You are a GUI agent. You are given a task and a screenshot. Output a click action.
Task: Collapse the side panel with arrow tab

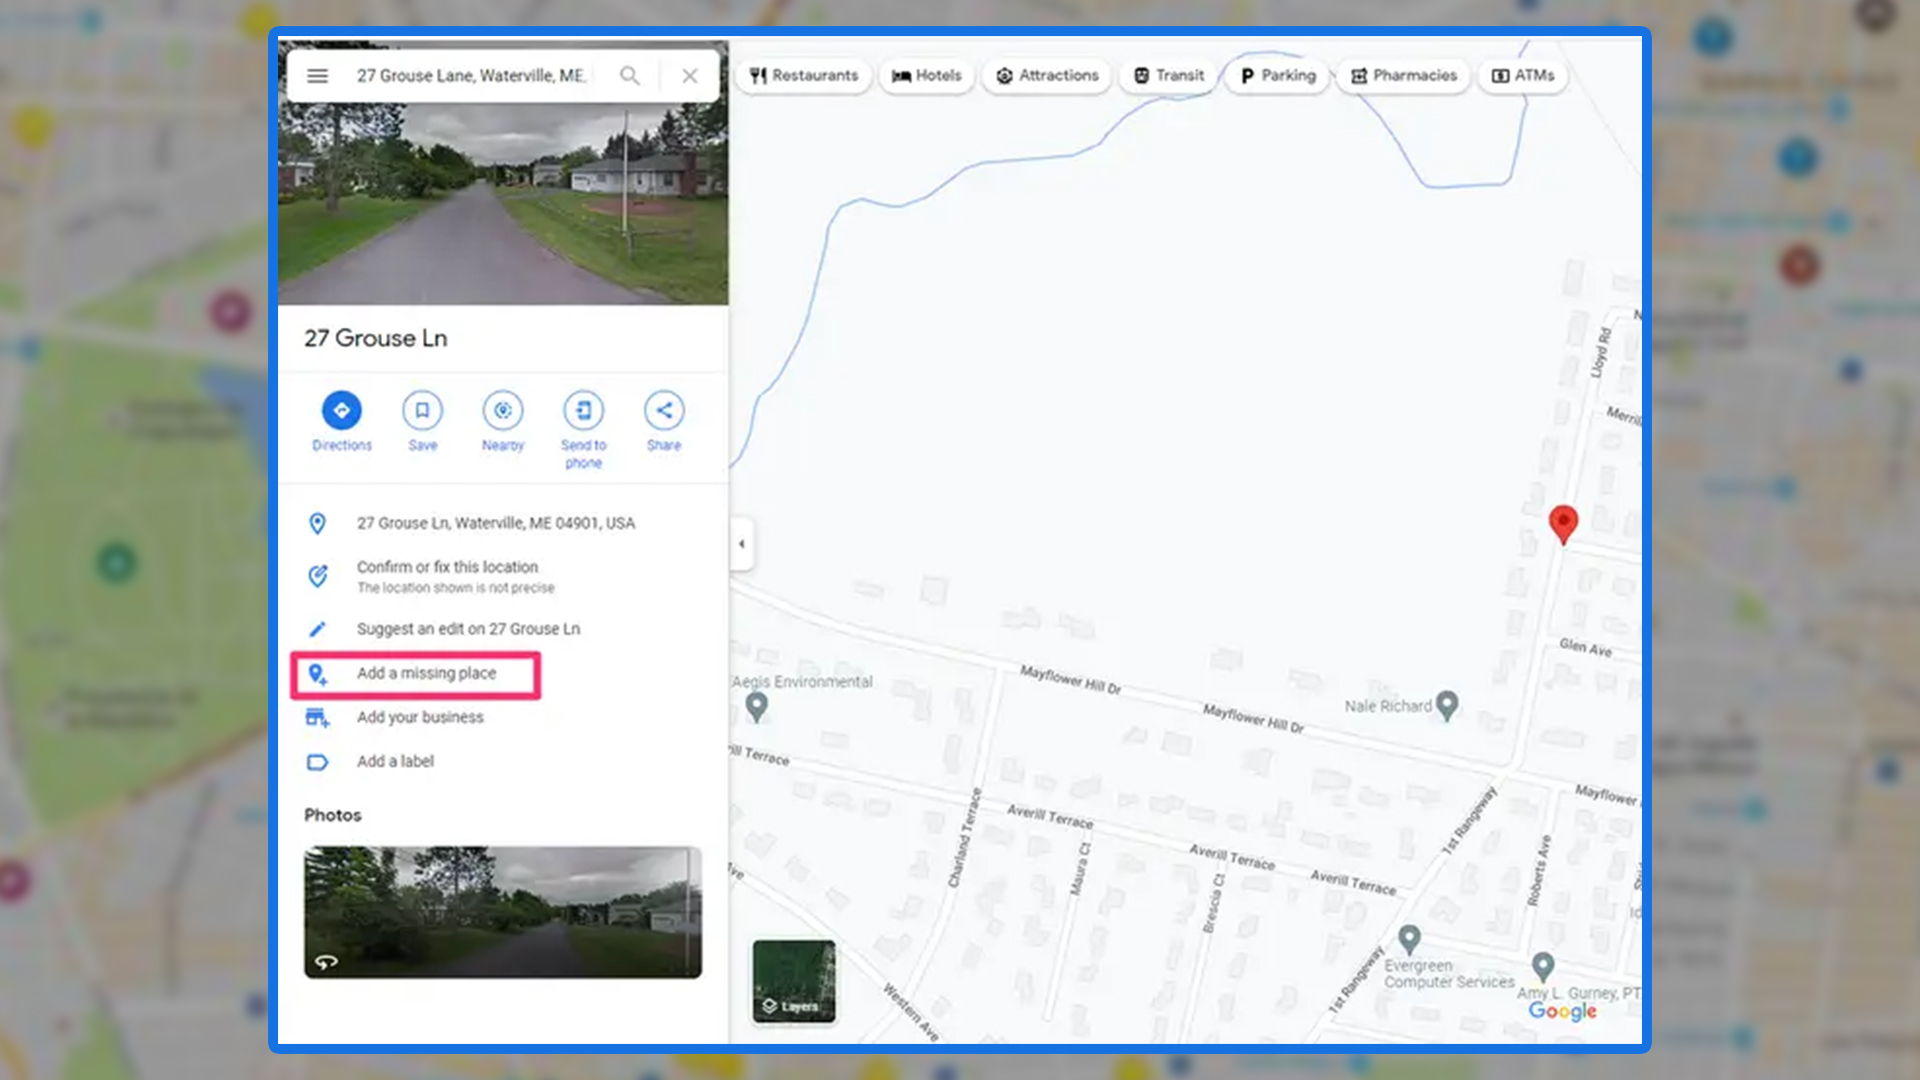pyautogui.click(x=741, y=544)
